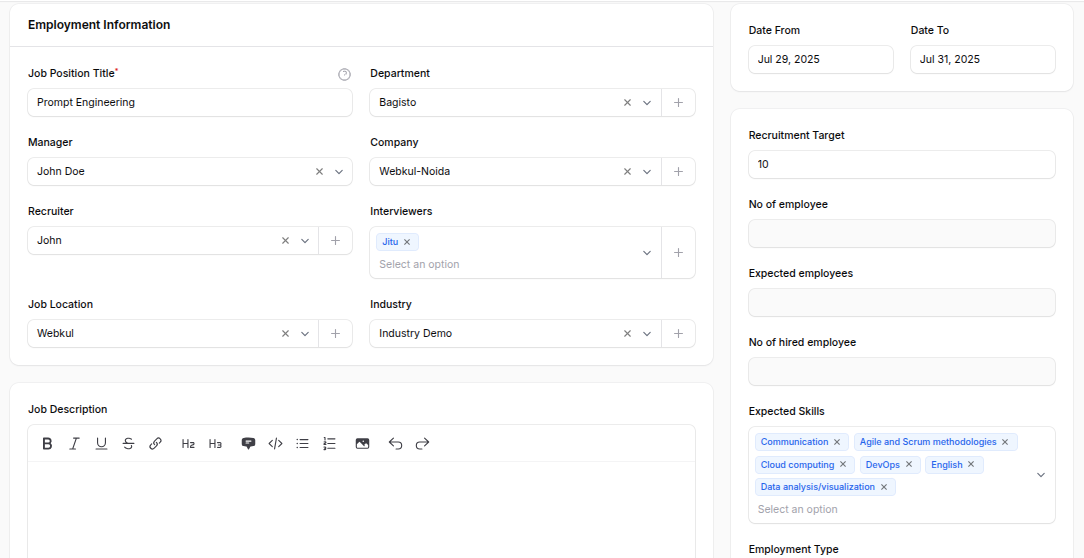
Task: Attach an image to Job Description
Action: [362, 444]
